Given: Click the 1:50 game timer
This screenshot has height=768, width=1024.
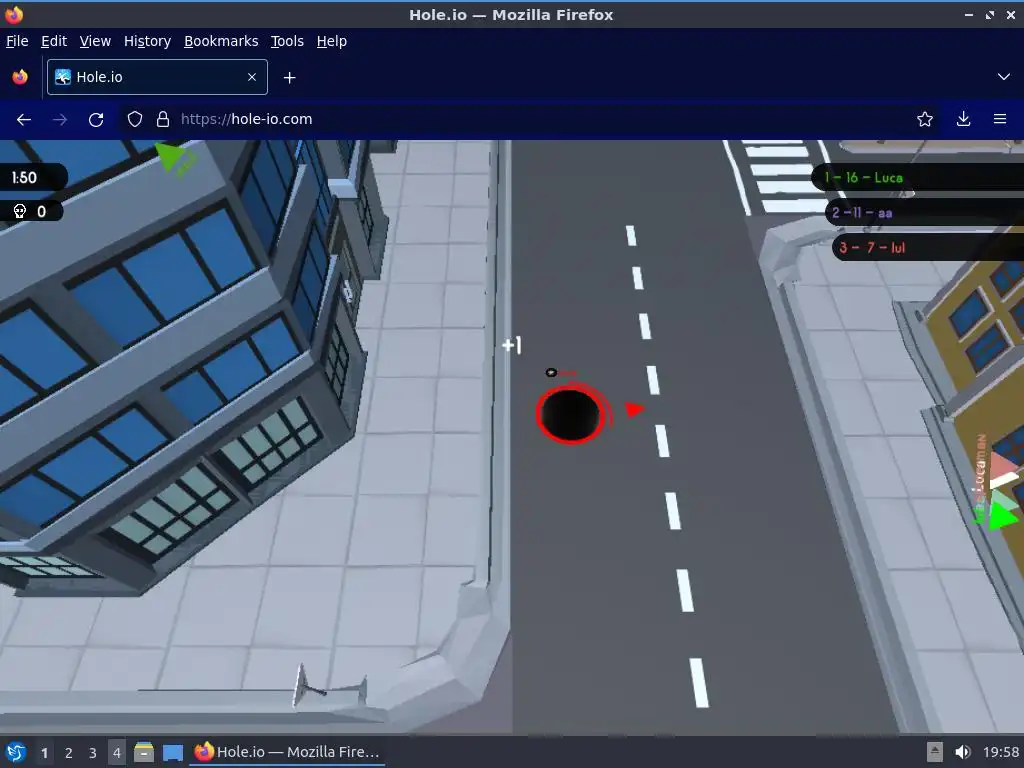Looking at the screenshot, I should tap(31, 177).
